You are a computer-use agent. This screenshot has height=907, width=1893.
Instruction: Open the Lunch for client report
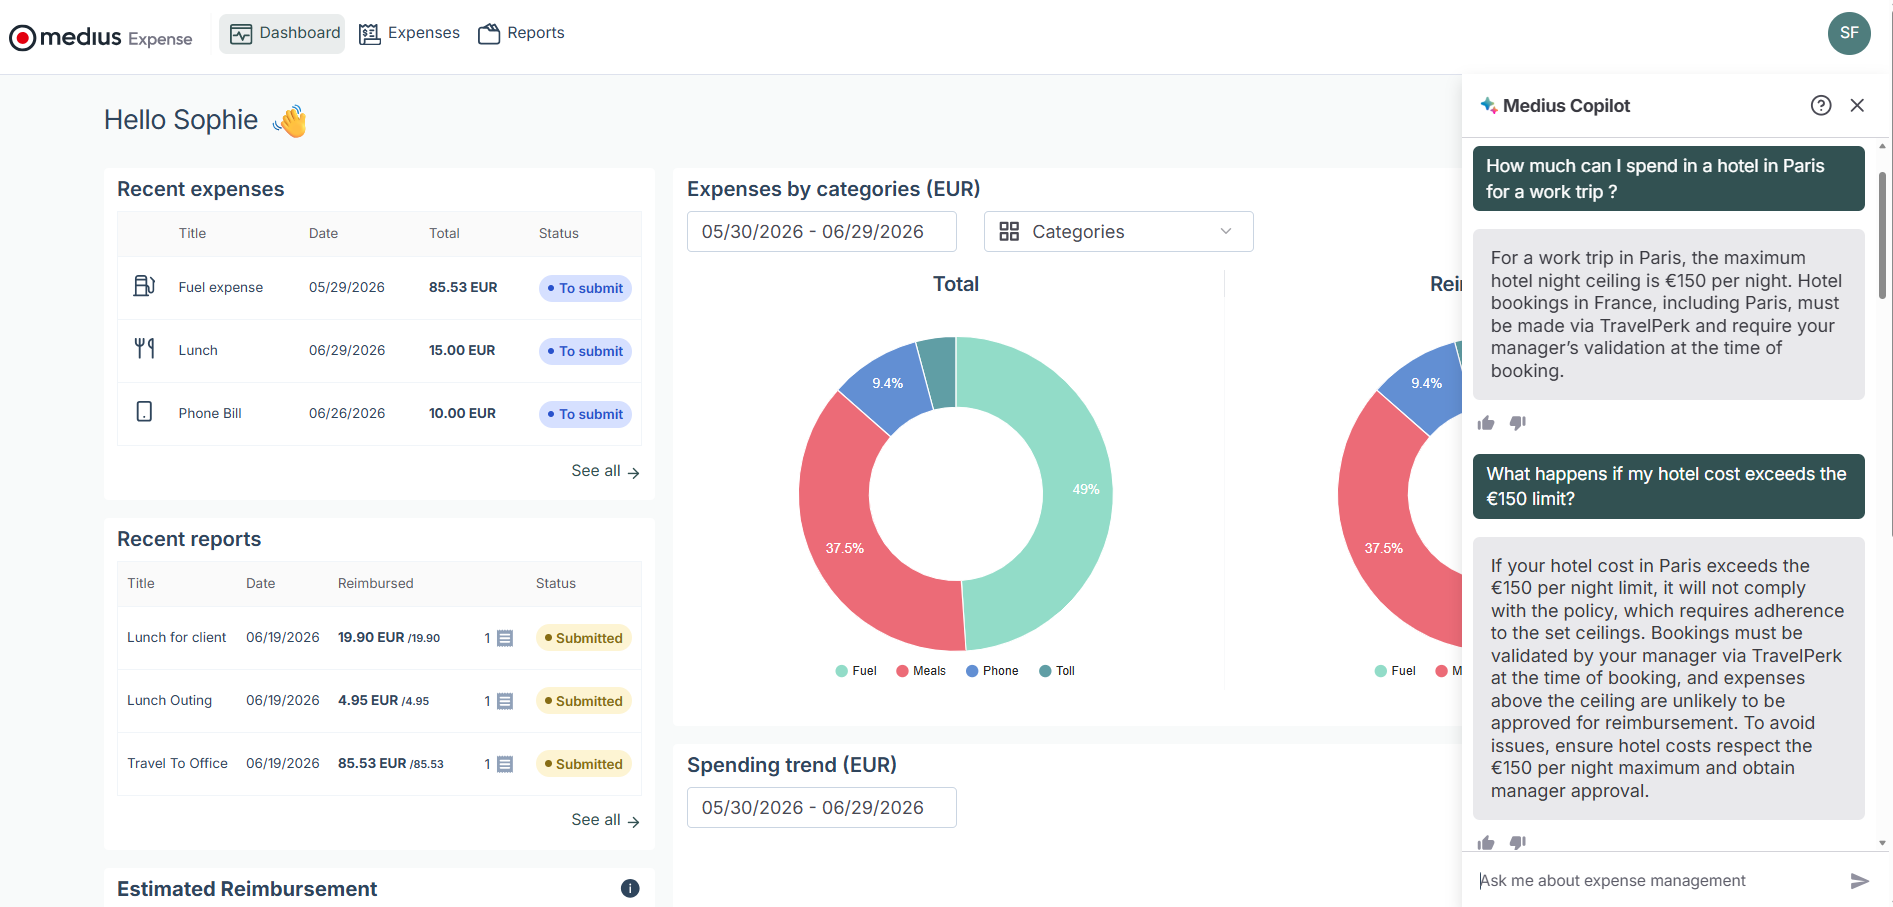177,638
